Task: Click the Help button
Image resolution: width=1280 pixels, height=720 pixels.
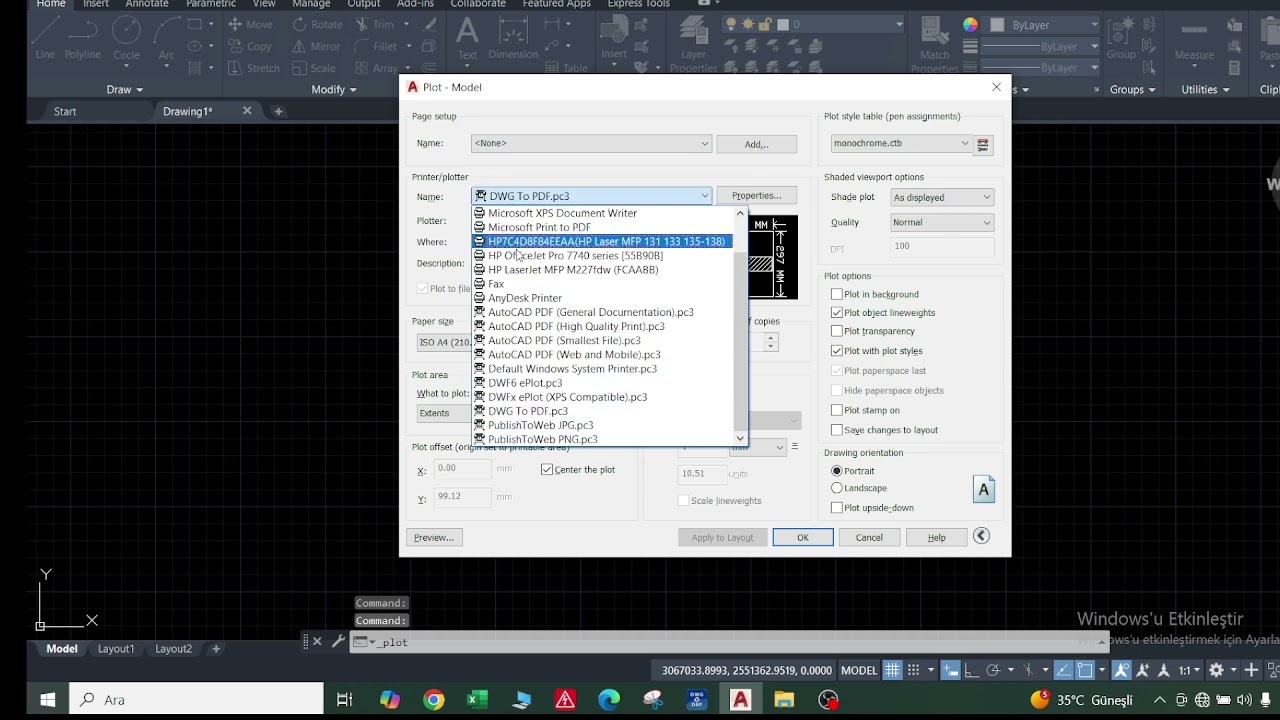Action: point(936,538)
